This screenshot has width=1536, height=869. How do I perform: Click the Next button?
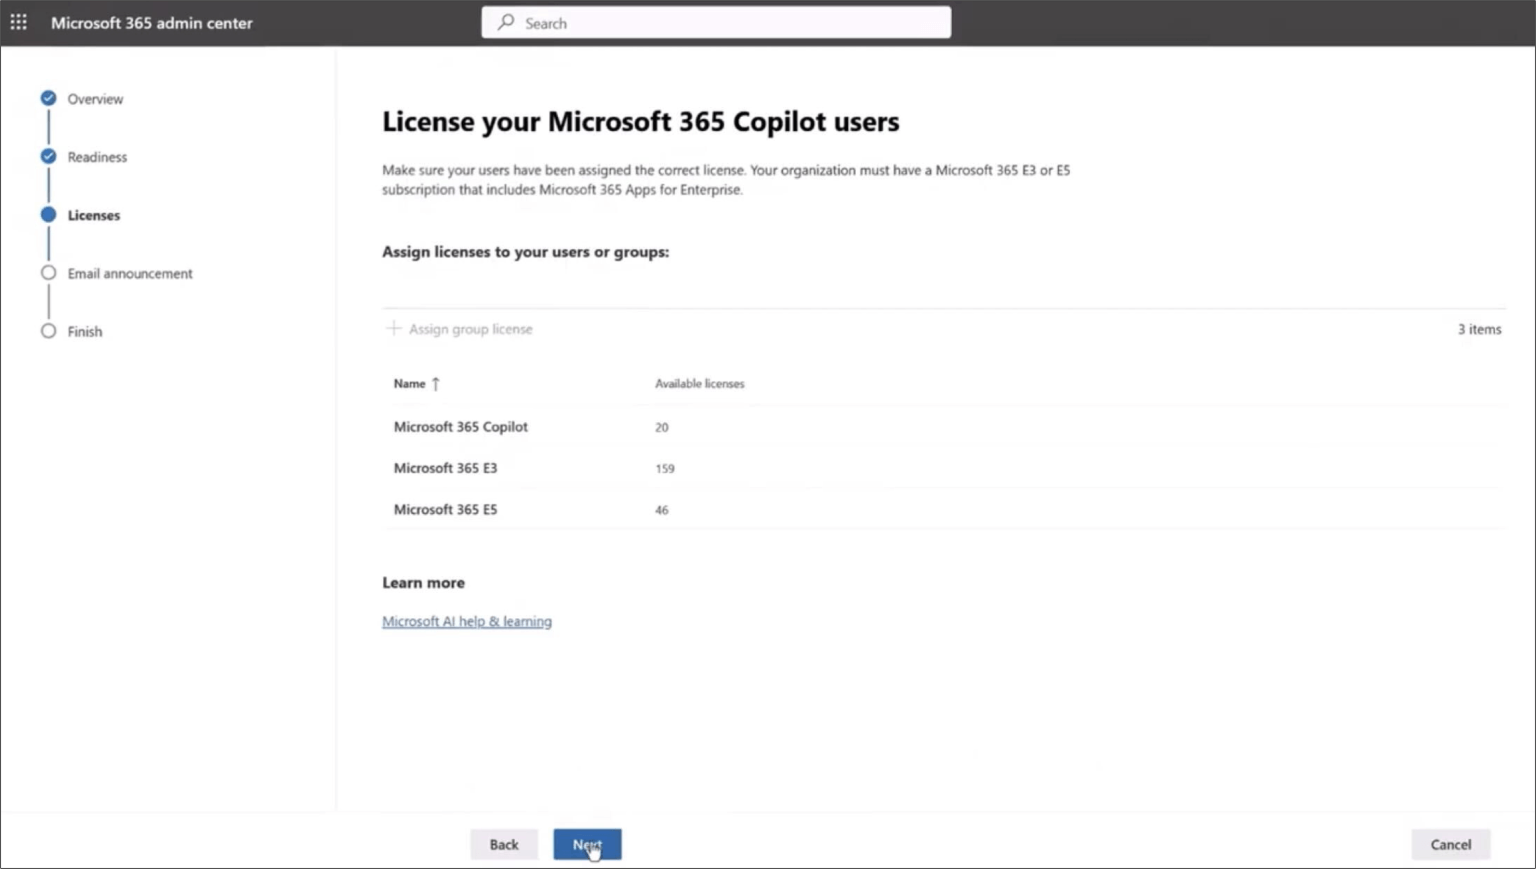587,844
